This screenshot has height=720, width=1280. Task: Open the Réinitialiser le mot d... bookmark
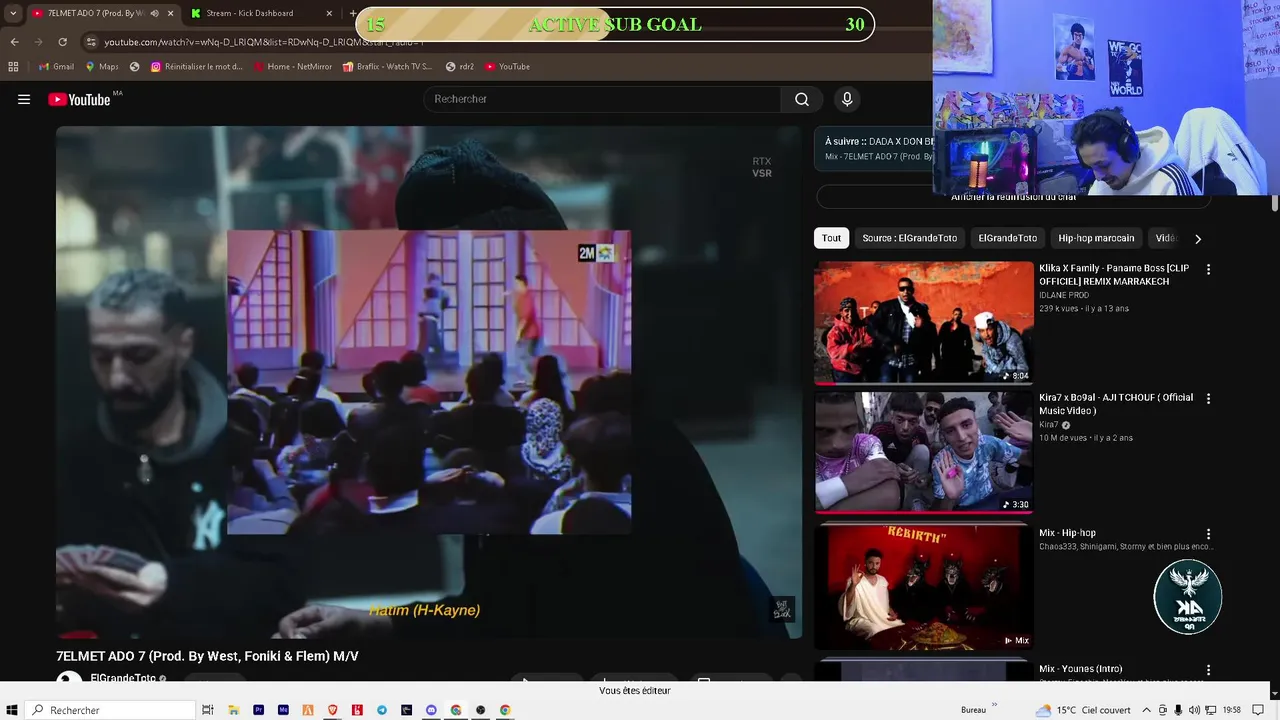click(x=197, y=67)
